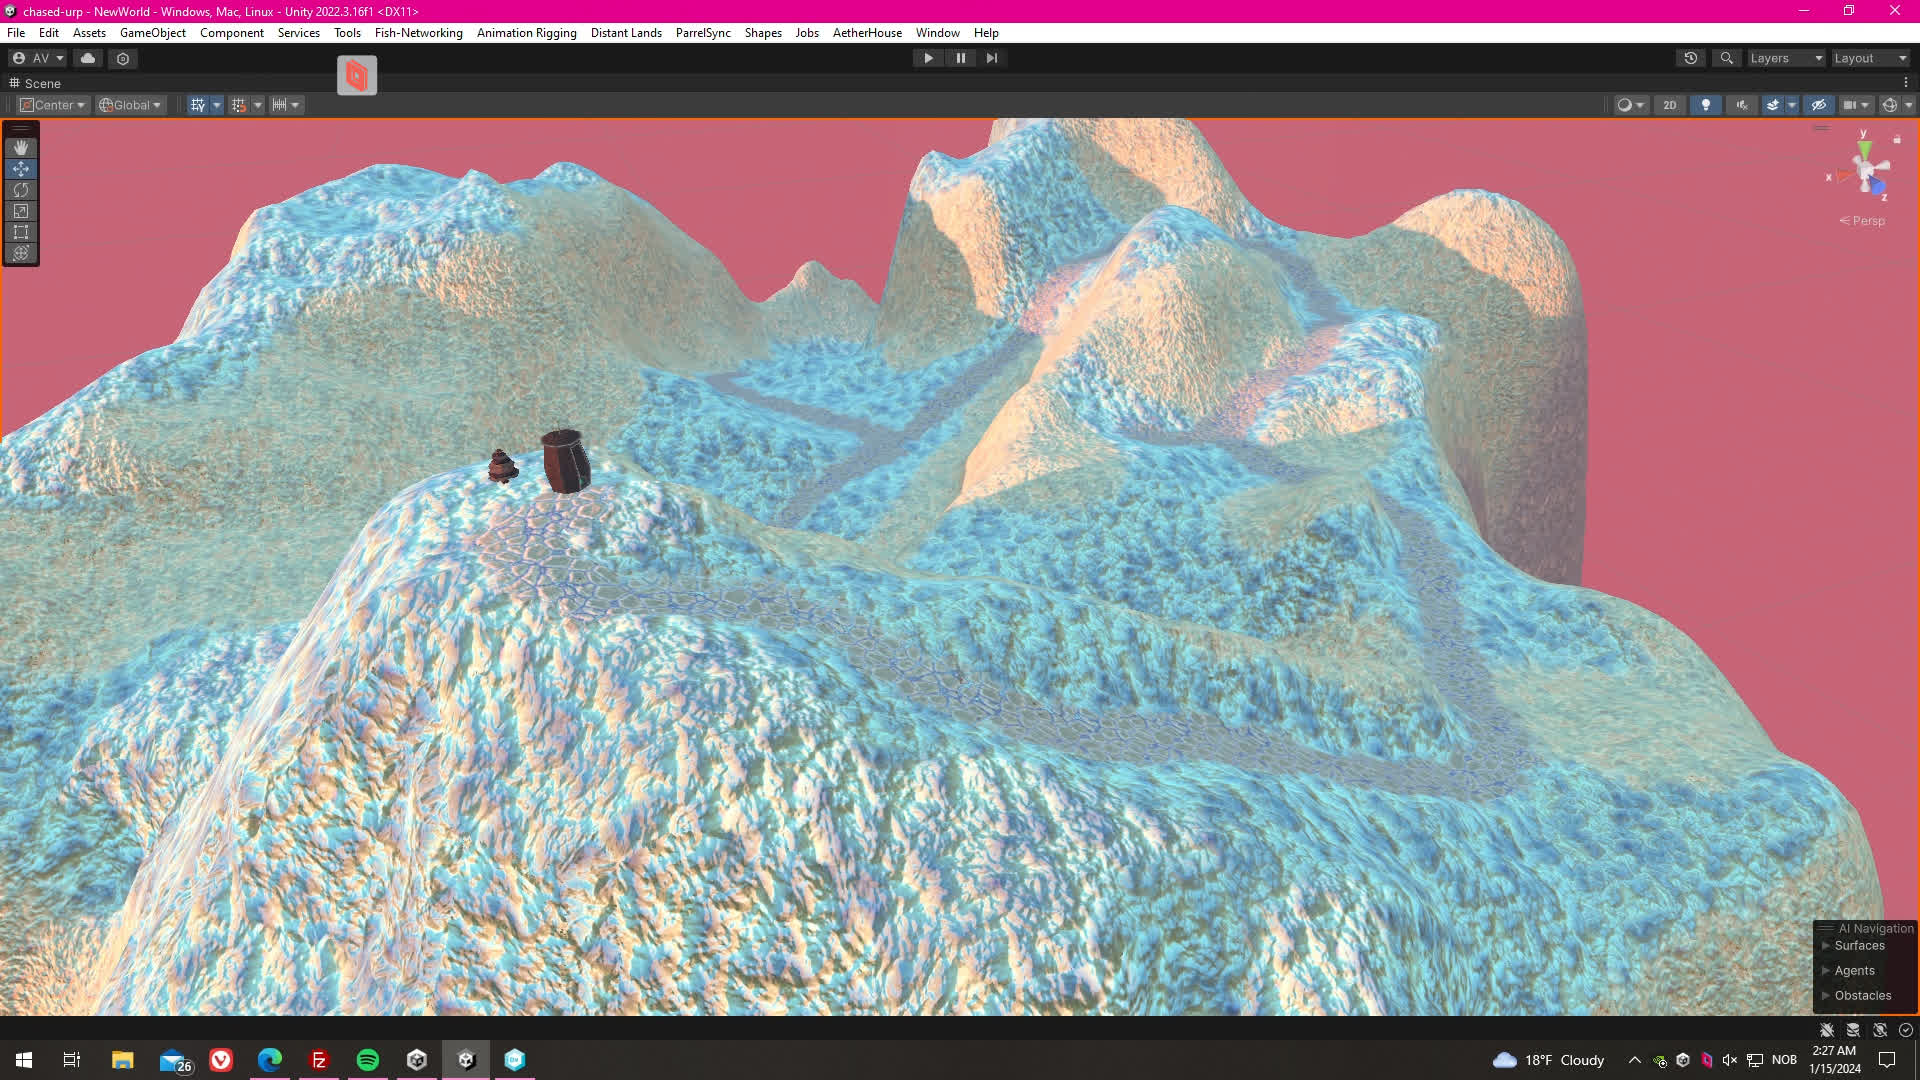The height and width of the screenshot is (1080, 1920).
Task: Toggle hidden objects scene visibility
Action: point(1819,105)
